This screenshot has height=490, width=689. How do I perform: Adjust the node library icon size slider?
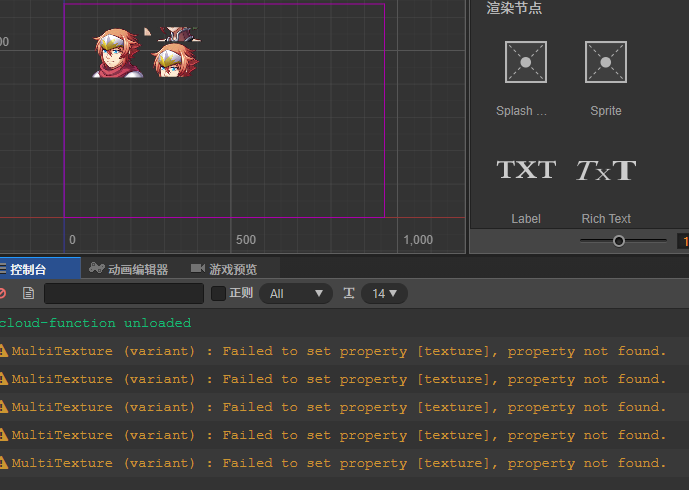click(x=619, y=241)
